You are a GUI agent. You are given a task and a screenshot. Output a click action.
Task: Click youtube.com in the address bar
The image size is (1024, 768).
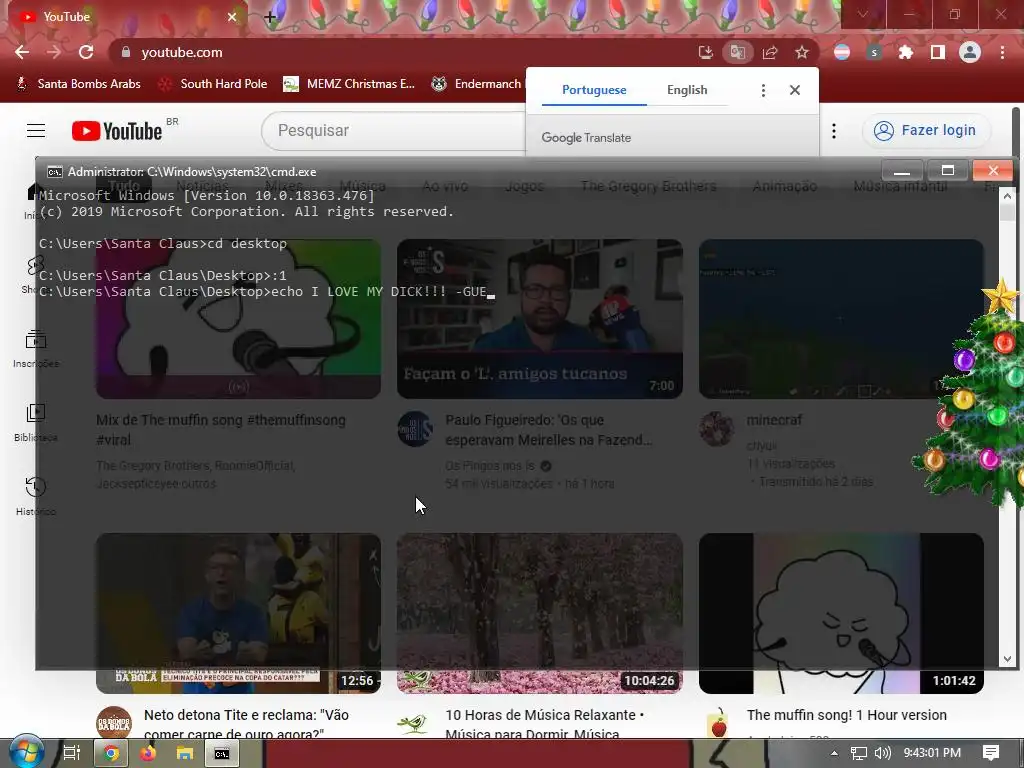(182, 52)
